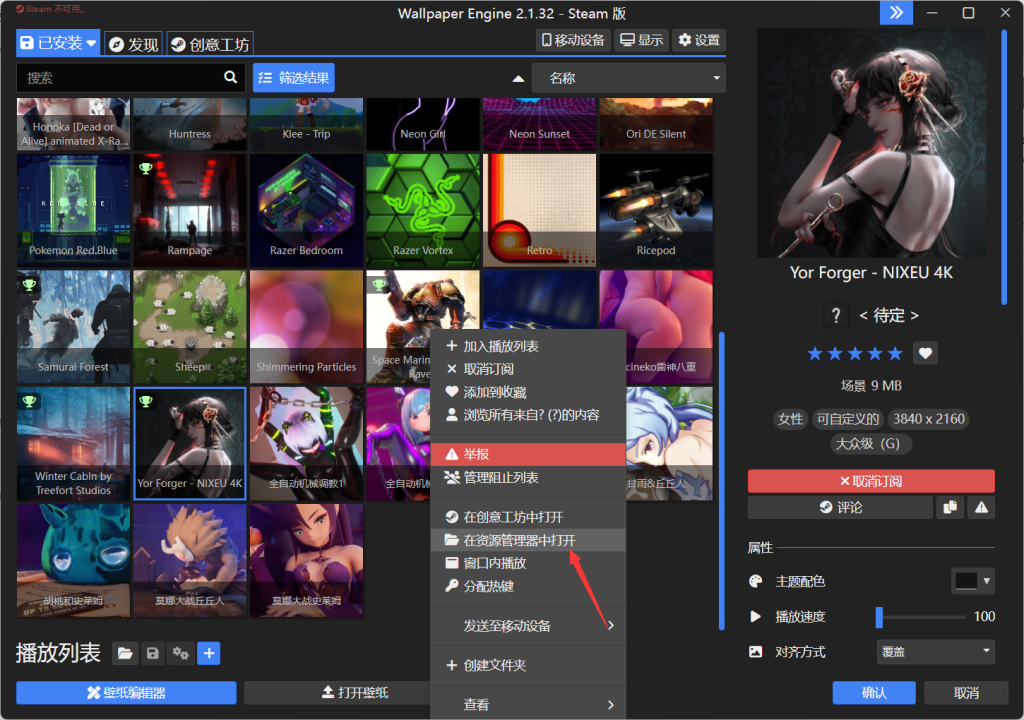
Task: Adjust the 播放速度 slider
Action: click(921, 617)
